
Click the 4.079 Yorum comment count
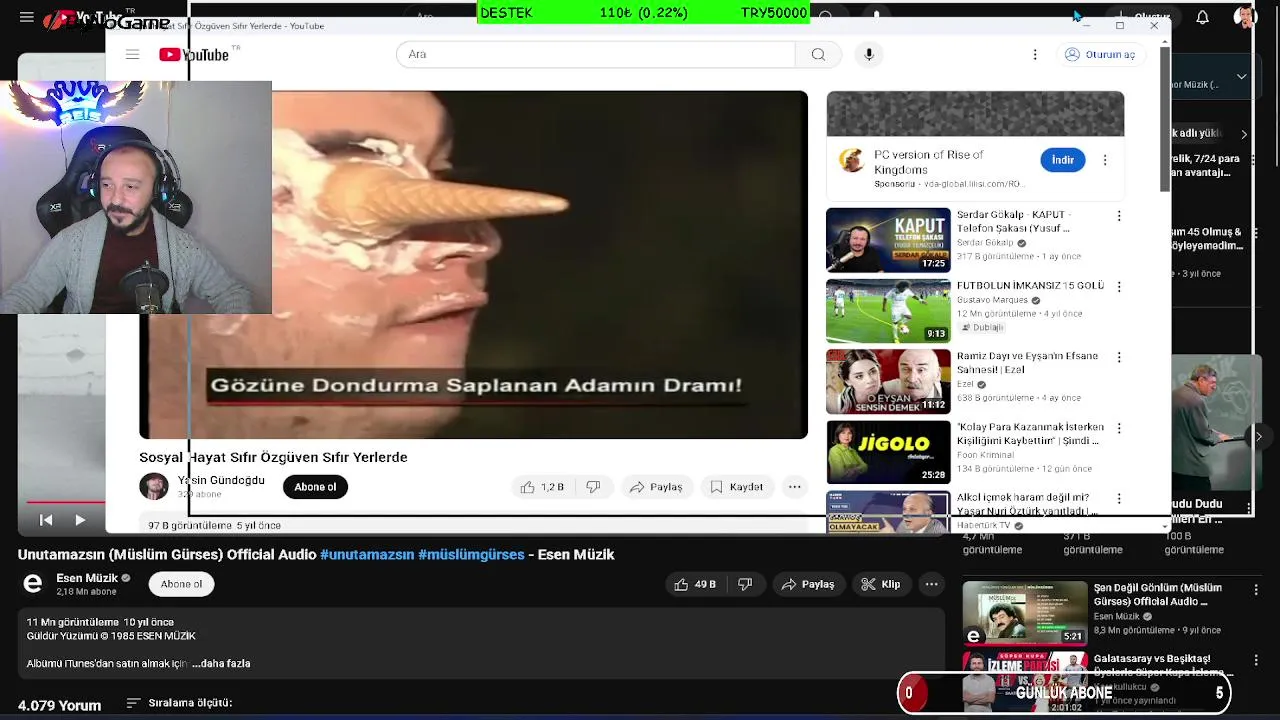[59, 705]
